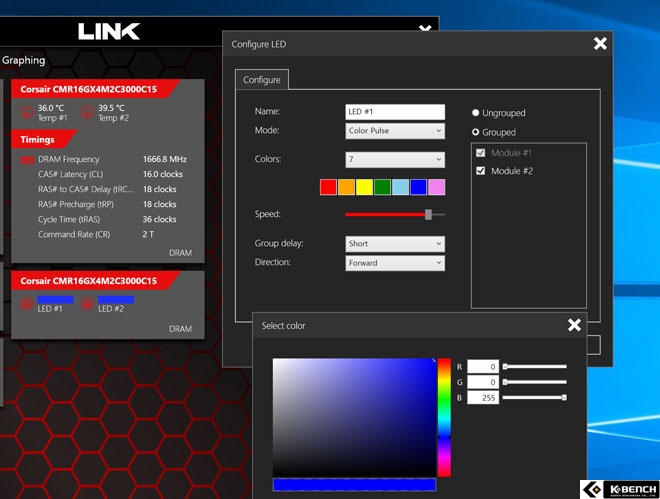Pick the red color swatch
The width and height of the screenshot is (660, 499).
pyautogui.click(x=328, y=187)
